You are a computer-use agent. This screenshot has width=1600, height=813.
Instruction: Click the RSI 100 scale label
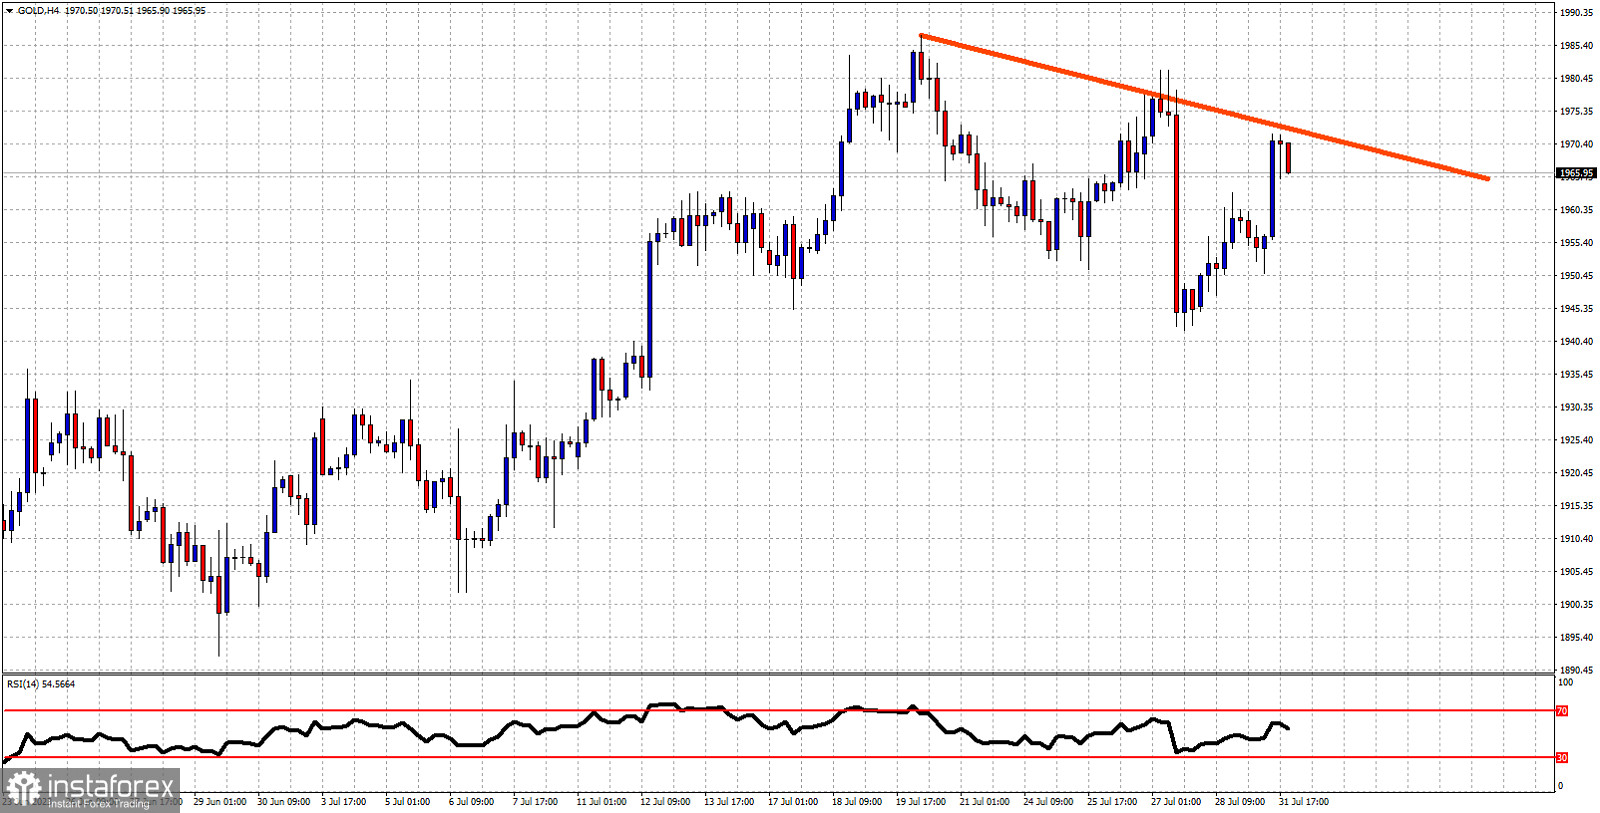point(1566,683)
